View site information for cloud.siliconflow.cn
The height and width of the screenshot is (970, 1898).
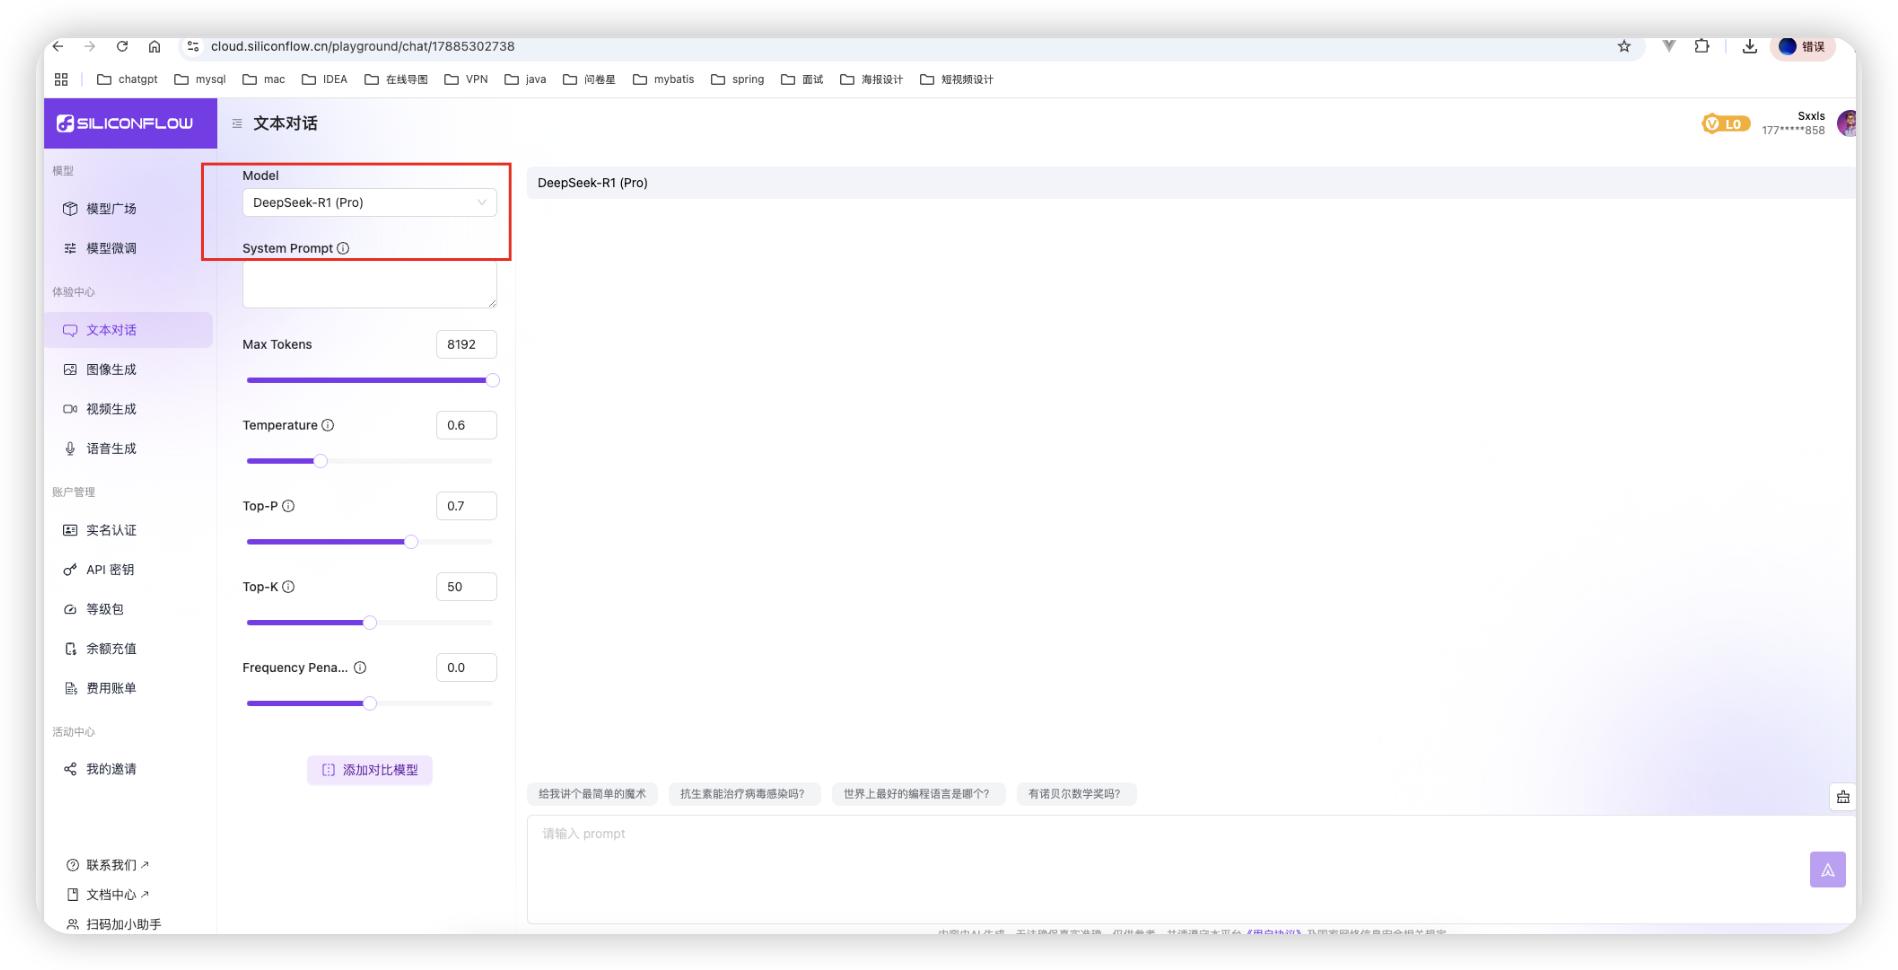click(193, 46)
